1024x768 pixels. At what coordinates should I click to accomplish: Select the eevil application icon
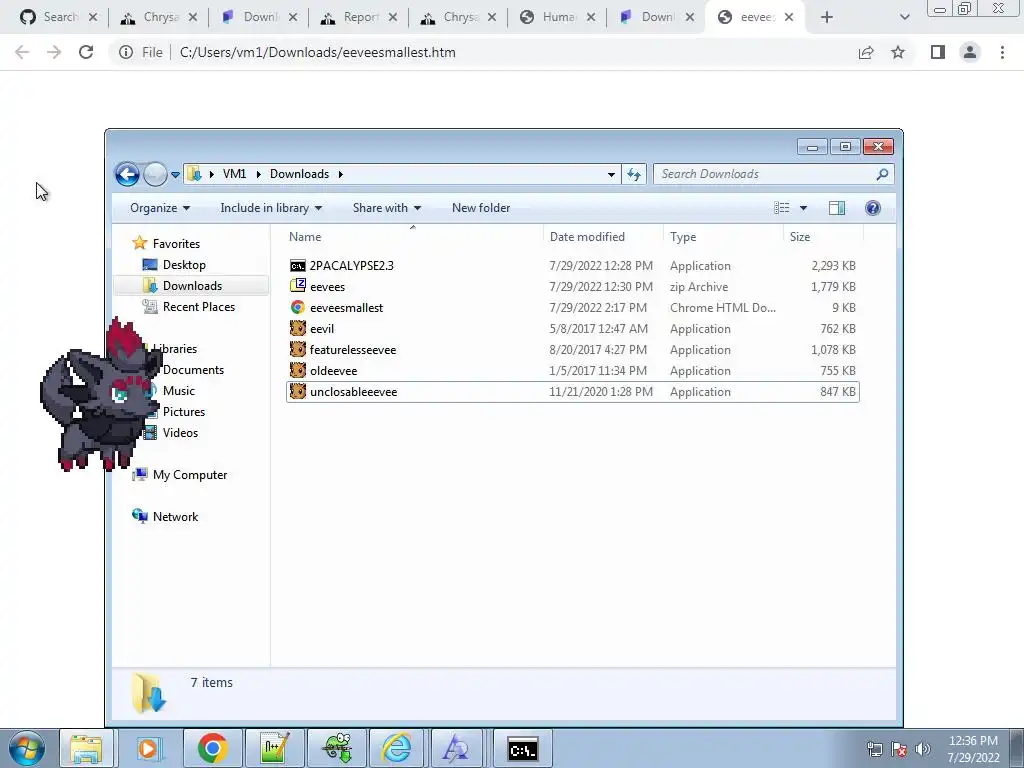point(298,328)
